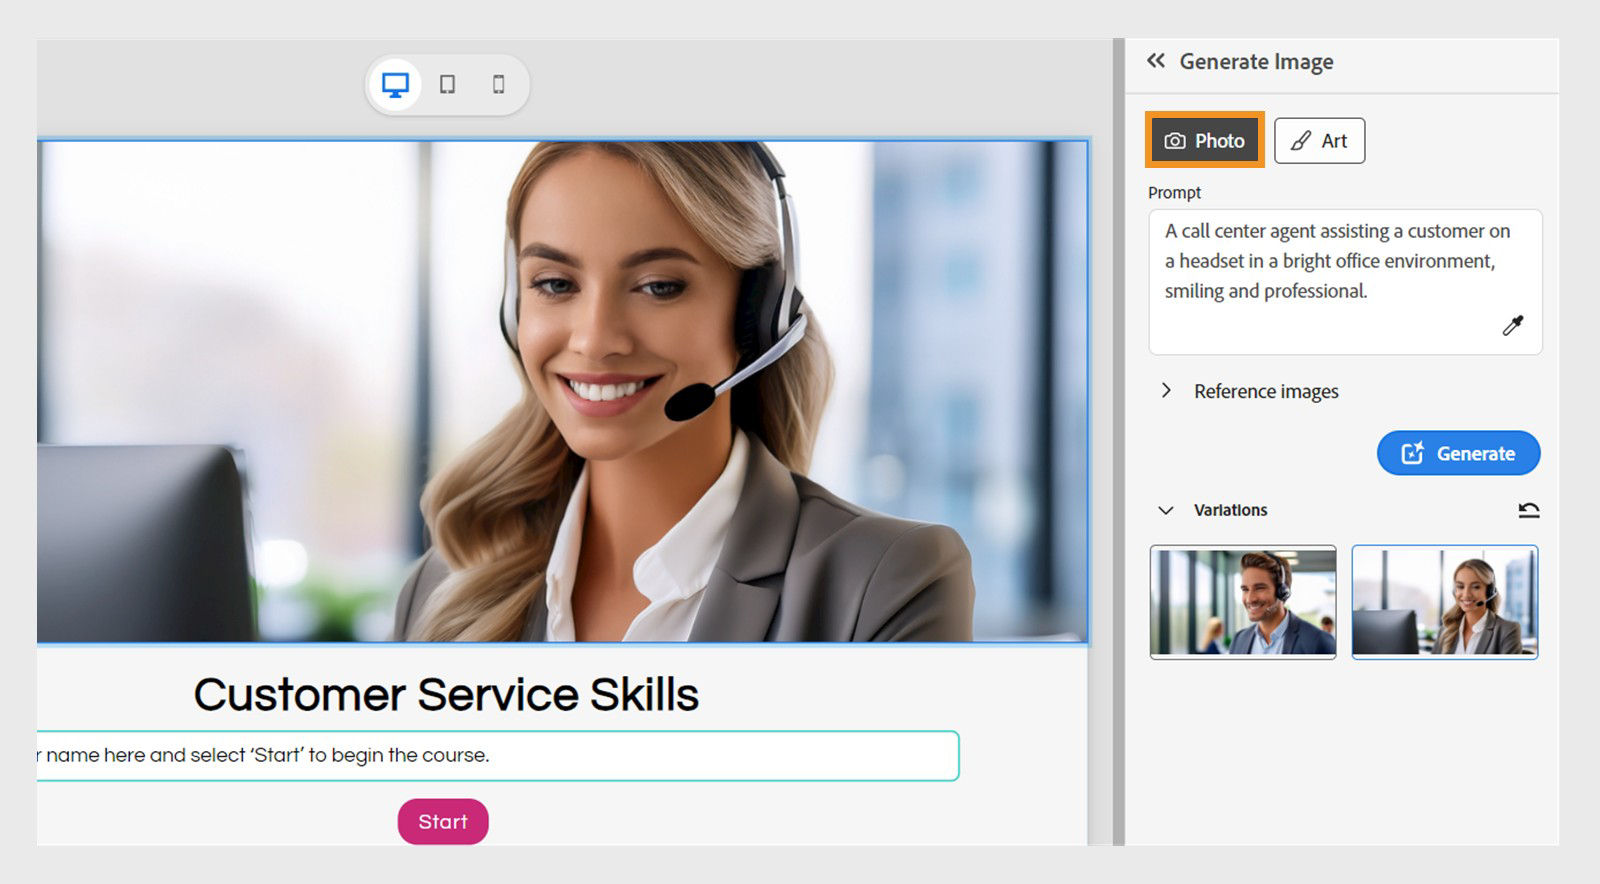The width and height of the screenshot is (1600, 884).
Task: Select the Photo style toggle
Action: (1205, 140)
